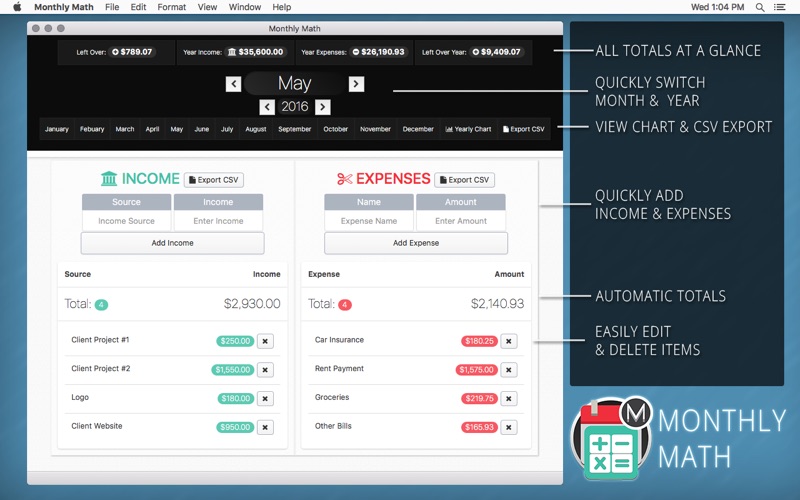The height and width of the screenshot is (500, 800).
Task: Focus the Income Source input field
Action: [x=127, y=221]
